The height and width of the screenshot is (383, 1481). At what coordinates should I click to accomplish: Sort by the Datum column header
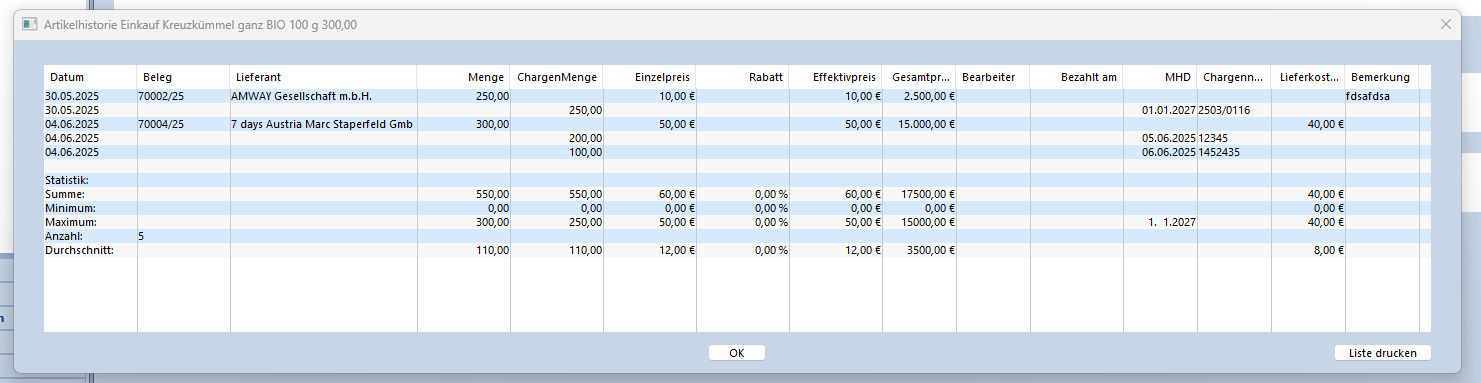[x=91, y=77]
